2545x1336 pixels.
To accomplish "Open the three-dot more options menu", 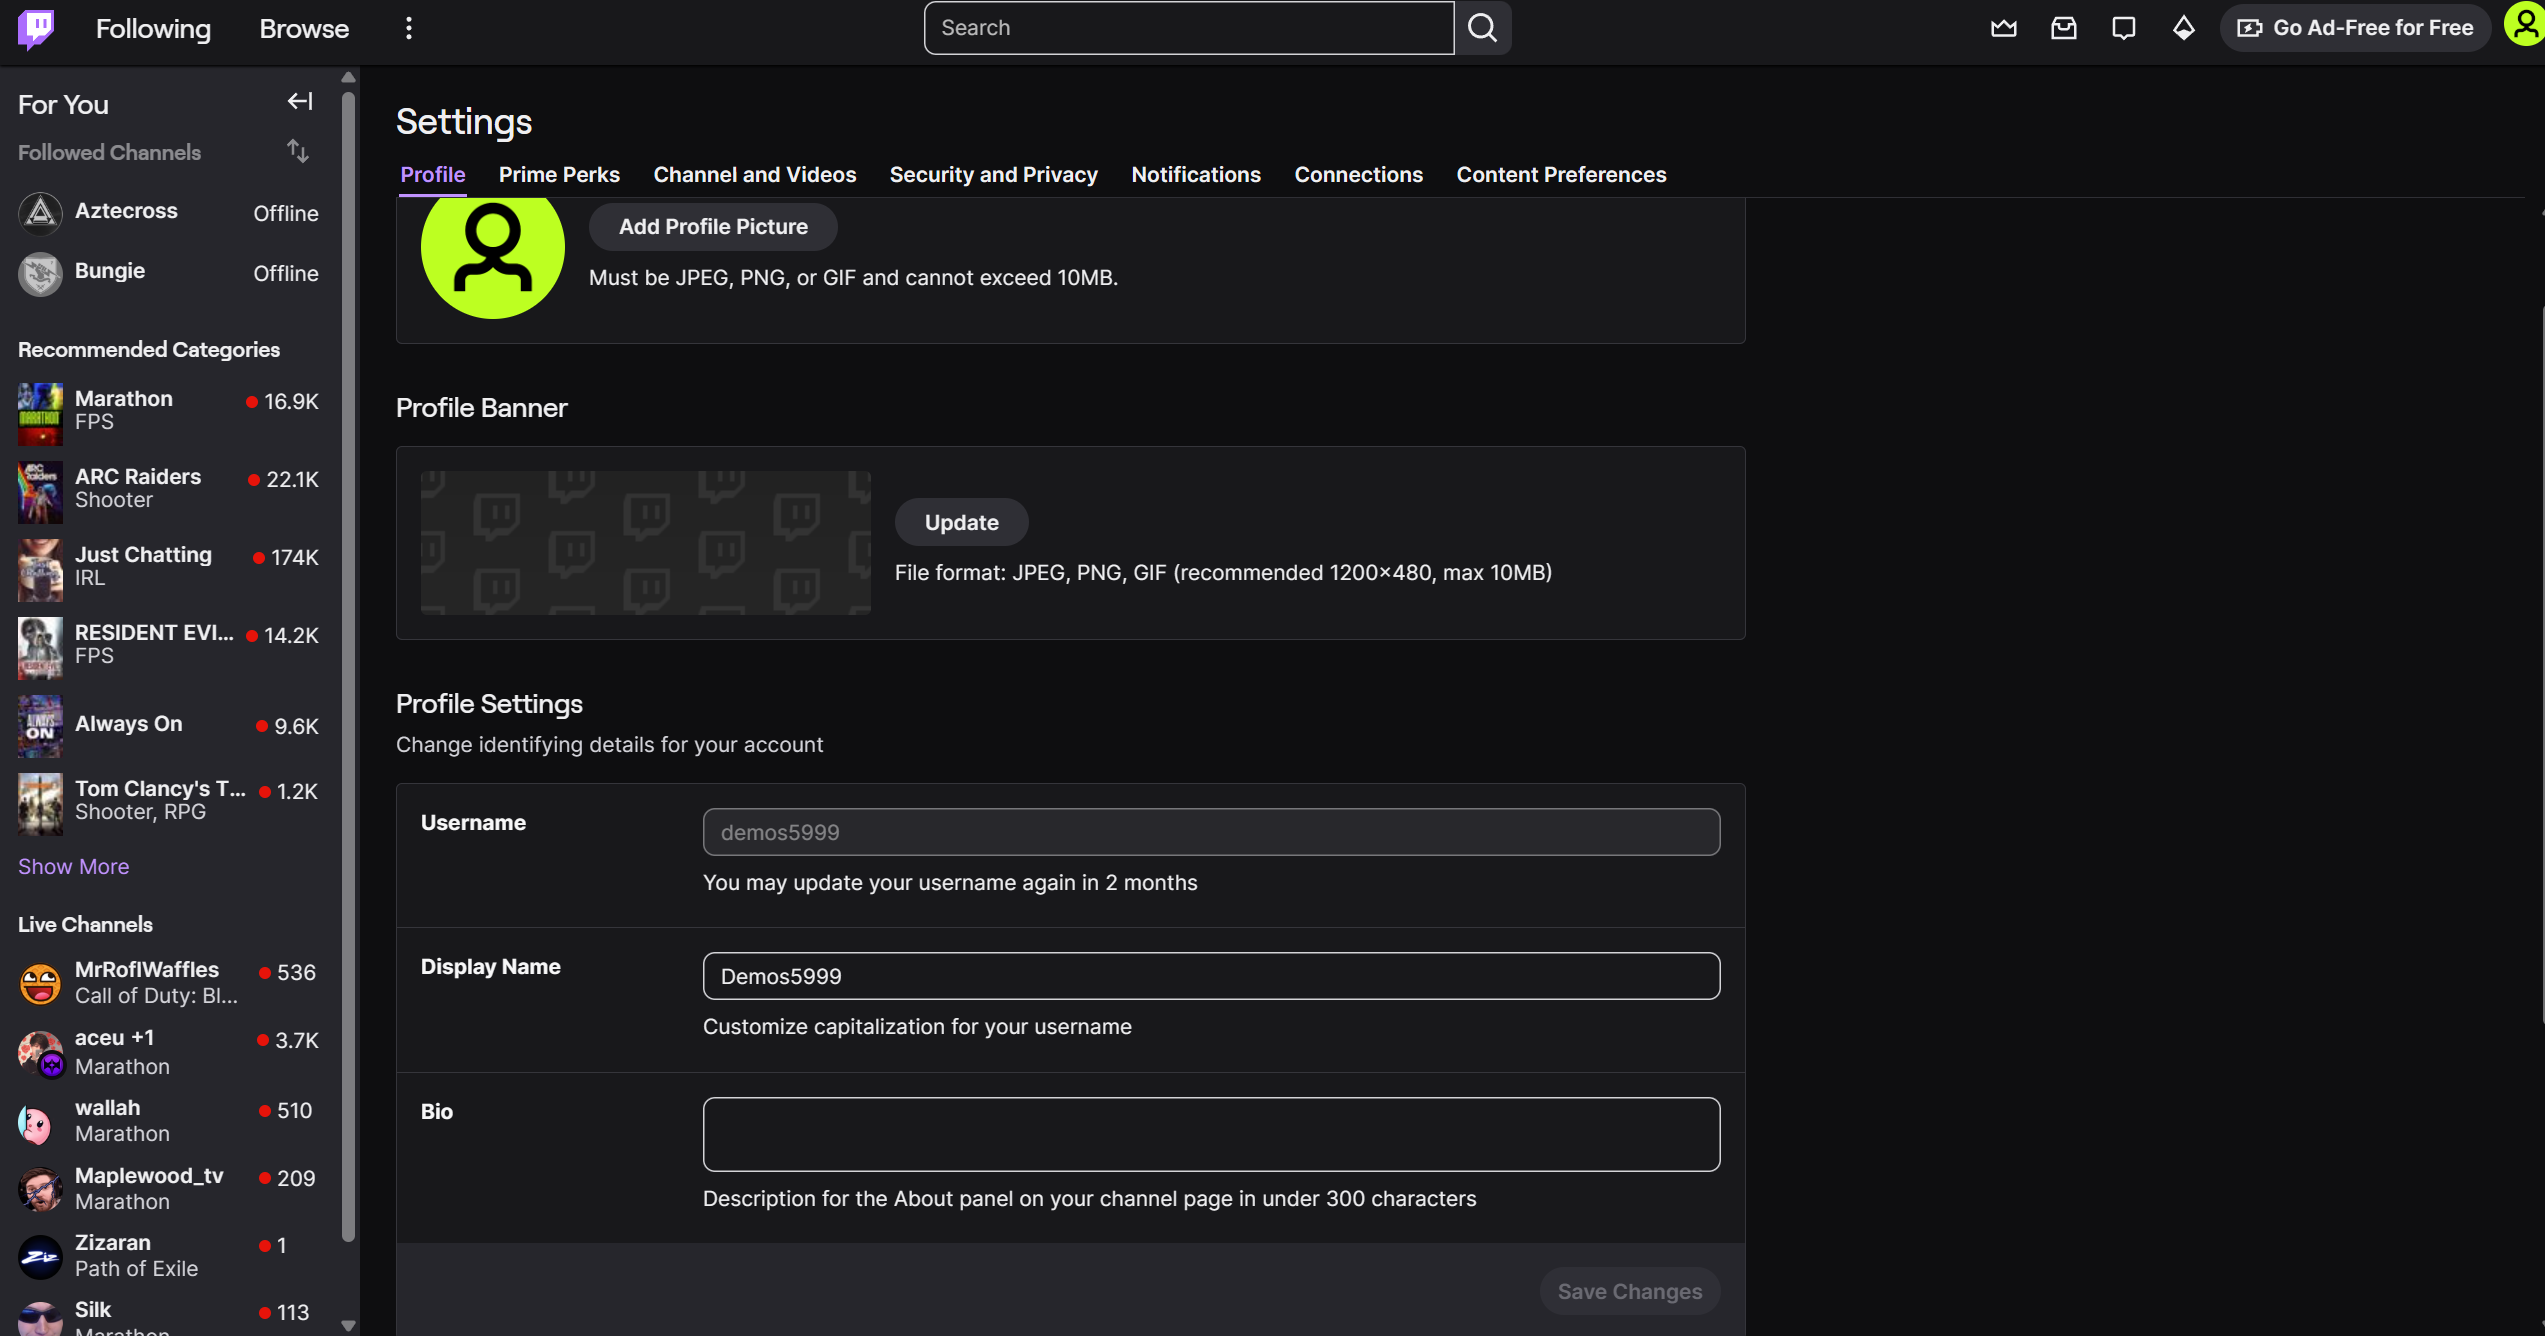I will tap(408, 28).
